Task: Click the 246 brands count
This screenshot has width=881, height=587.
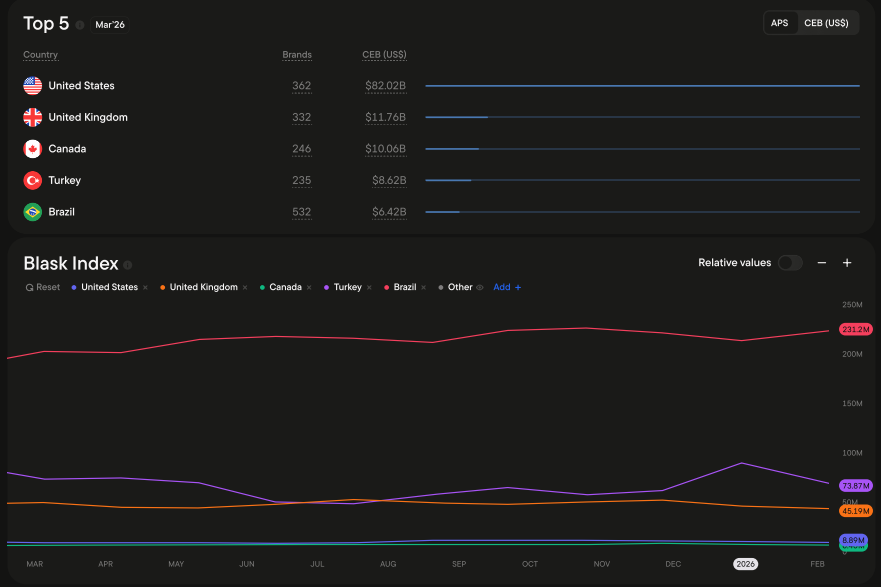Action: [x=302, y=149]
